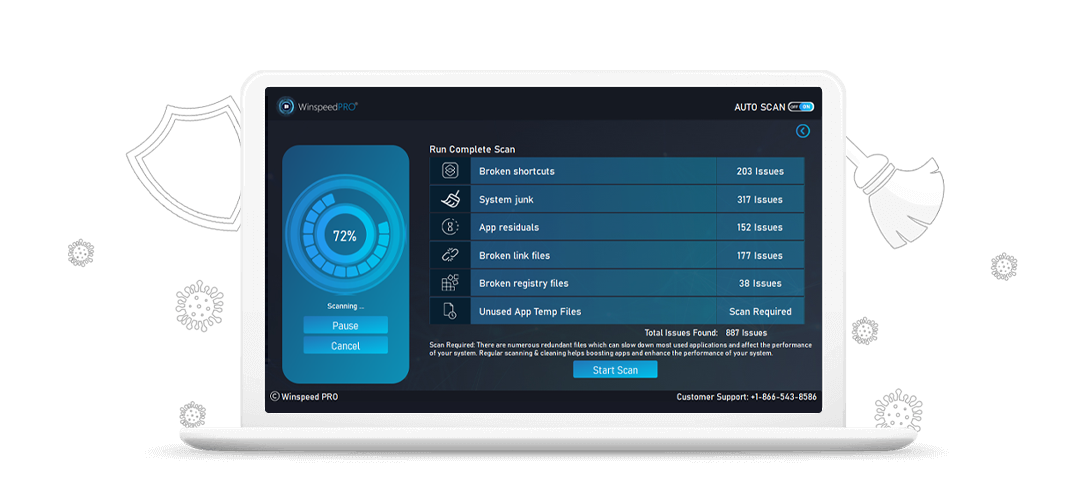Toggle the AUTO SCAN switch

tap(801, 107)
